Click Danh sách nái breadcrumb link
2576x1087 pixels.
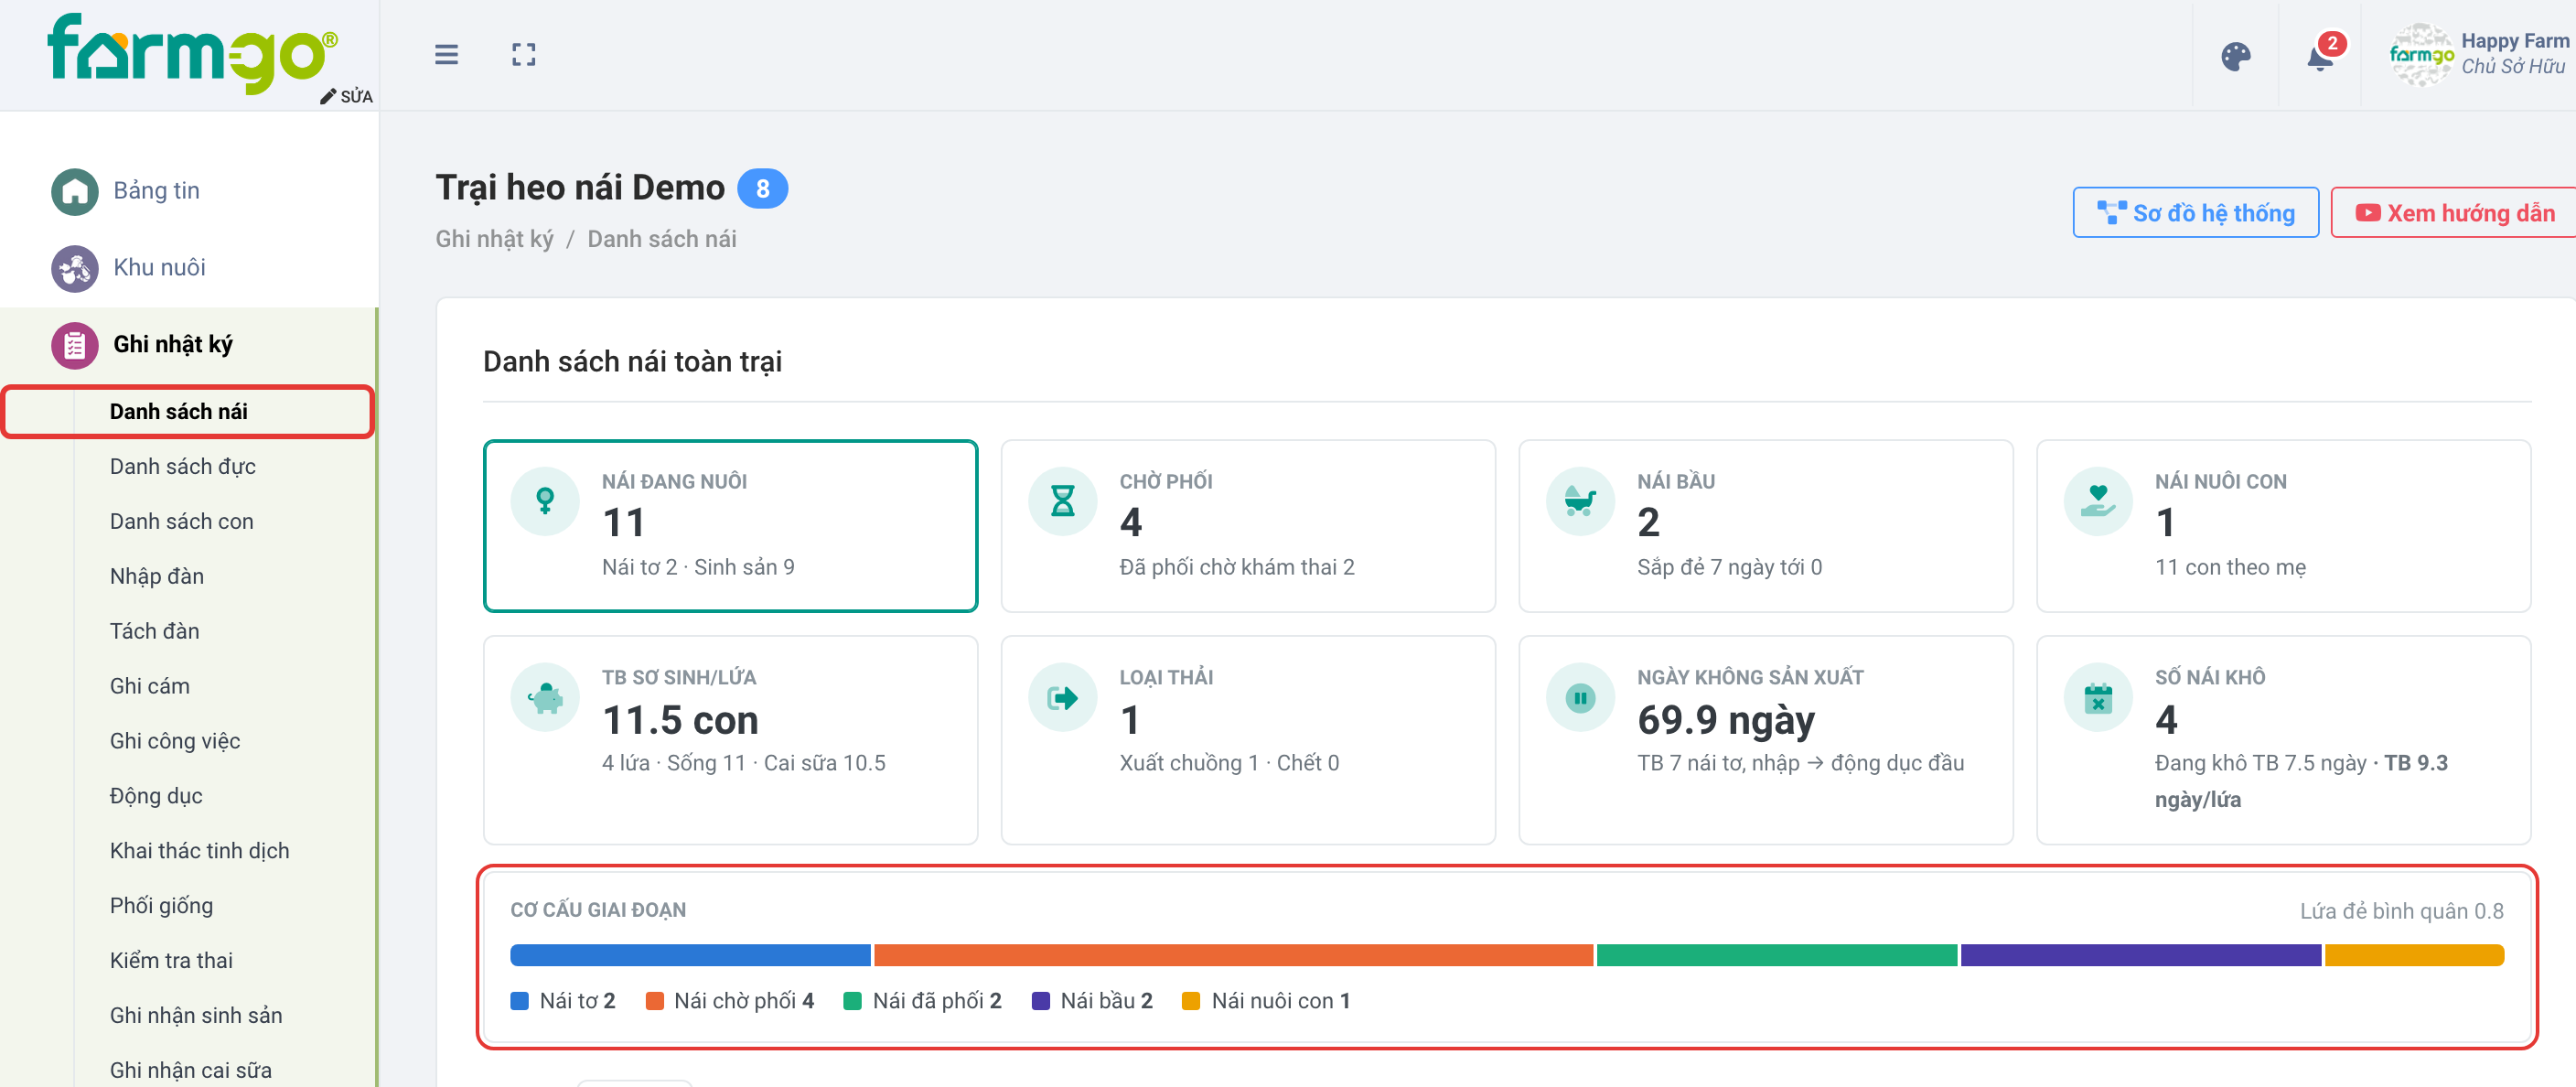click(x=662, y=239)
